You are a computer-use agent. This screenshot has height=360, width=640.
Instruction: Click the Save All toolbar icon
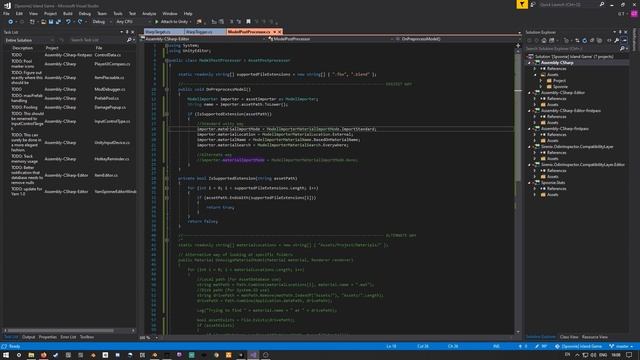(58, 22)
